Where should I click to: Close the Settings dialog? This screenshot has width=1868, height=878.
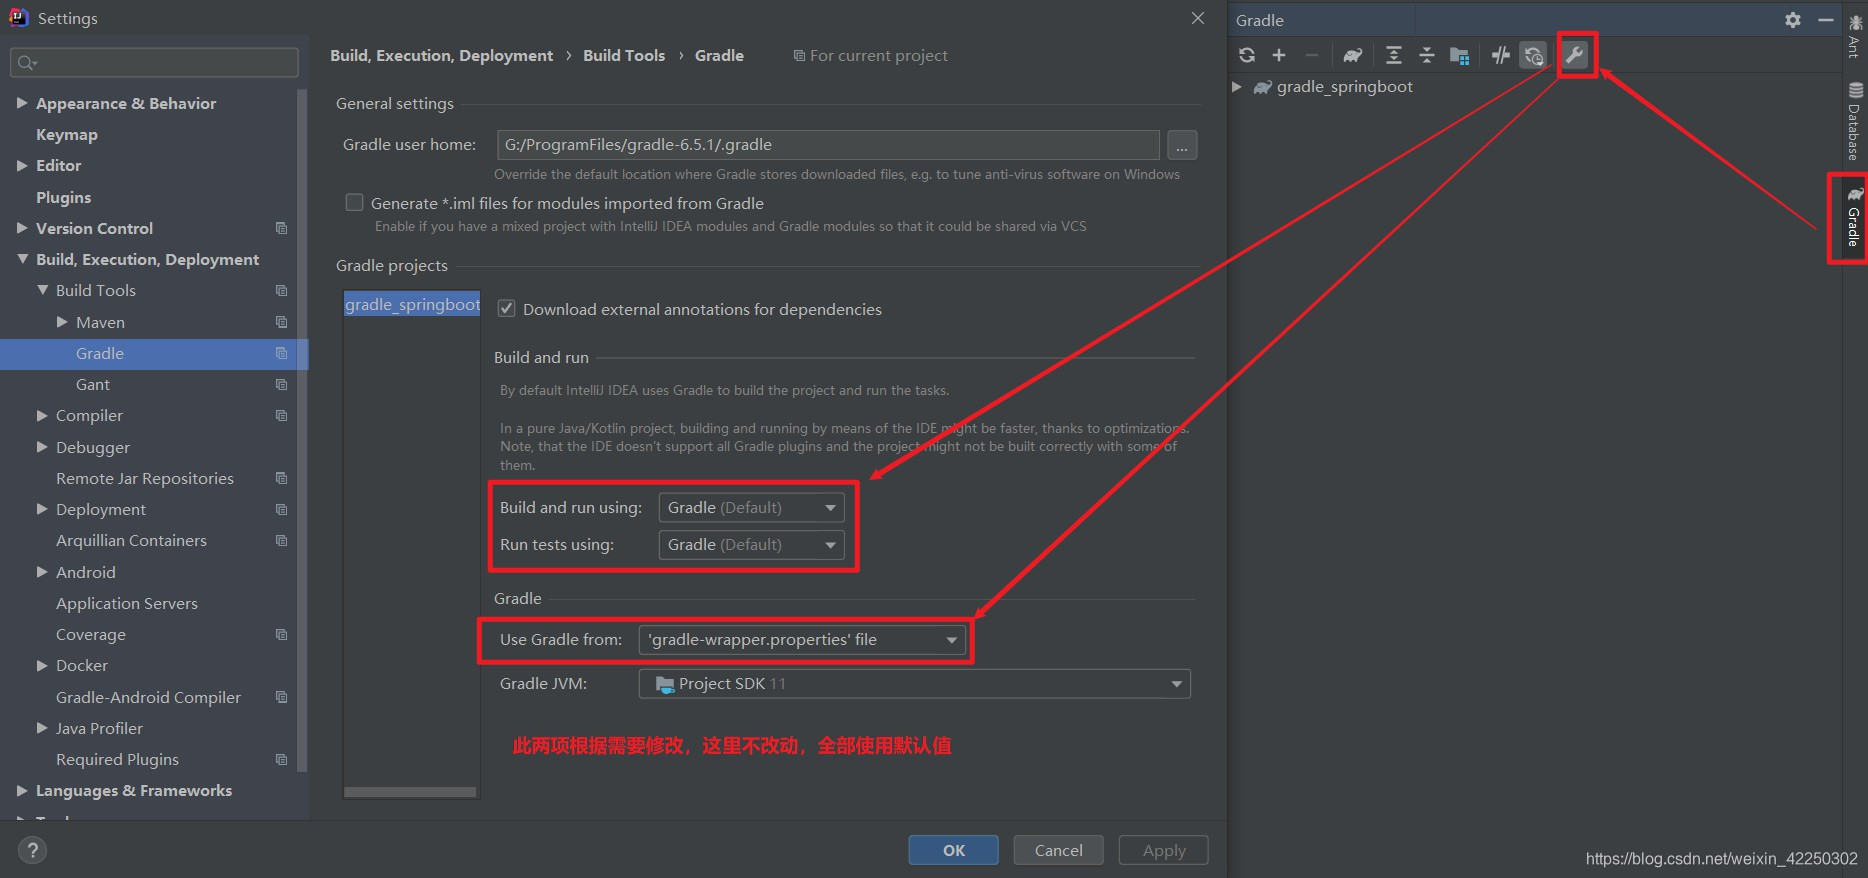coord(1198,18)
